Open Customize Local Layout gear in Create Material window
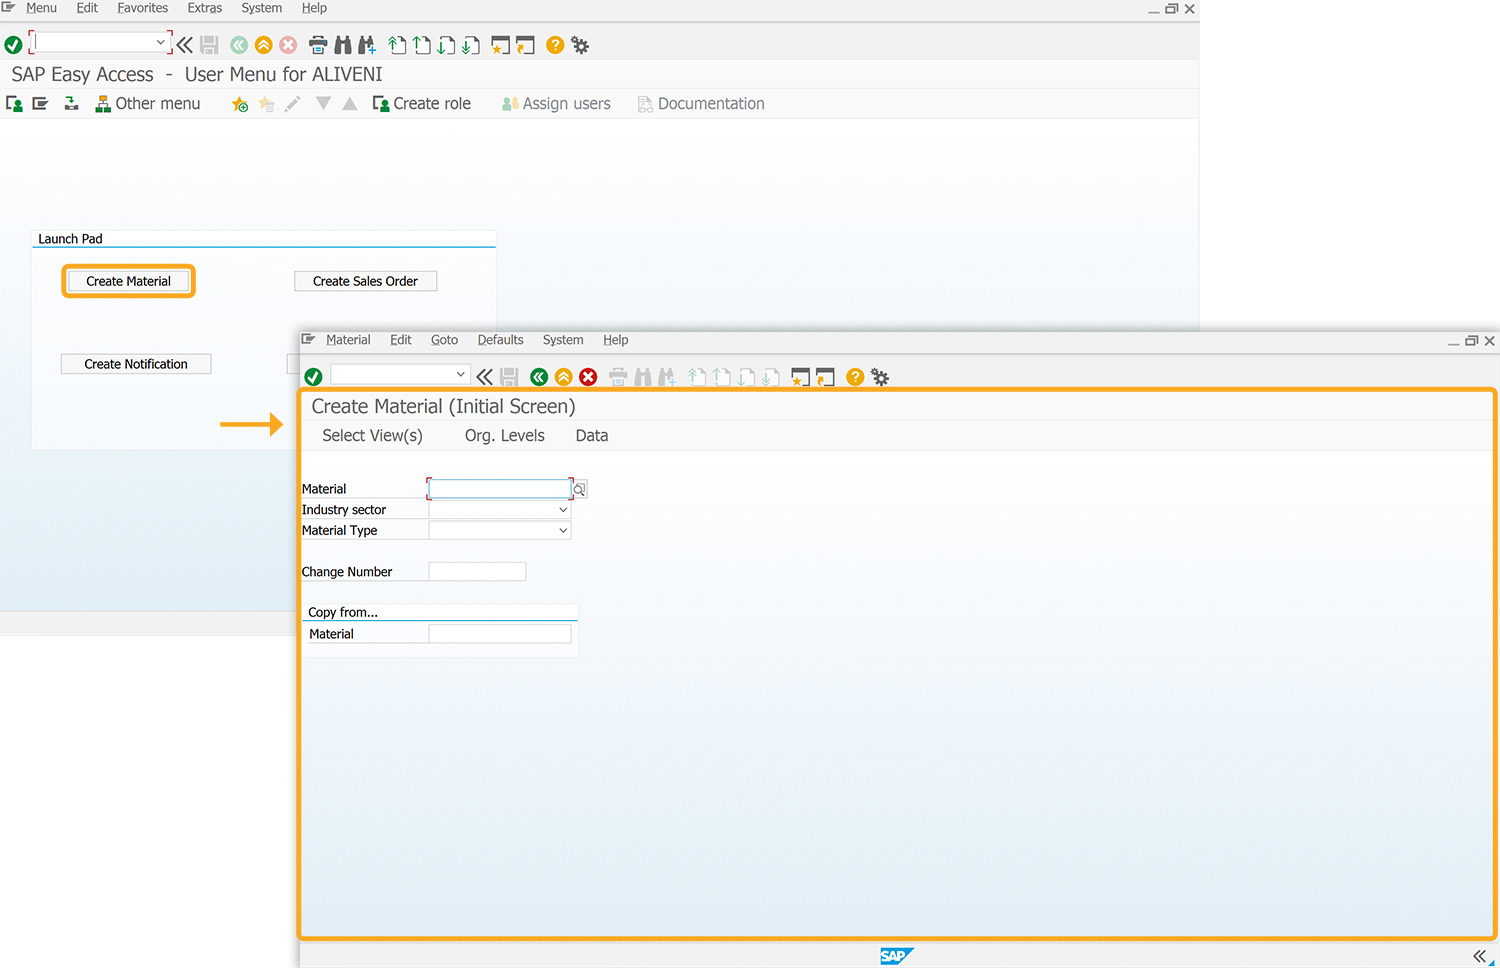1500x968 pixels. click(880, 377)
